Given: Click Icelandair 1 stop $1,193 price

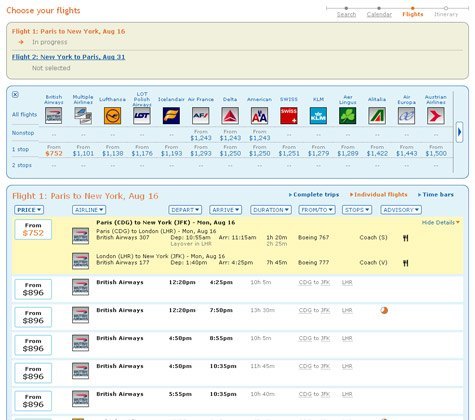Looking at the screenshot, I should coord(171,153).
